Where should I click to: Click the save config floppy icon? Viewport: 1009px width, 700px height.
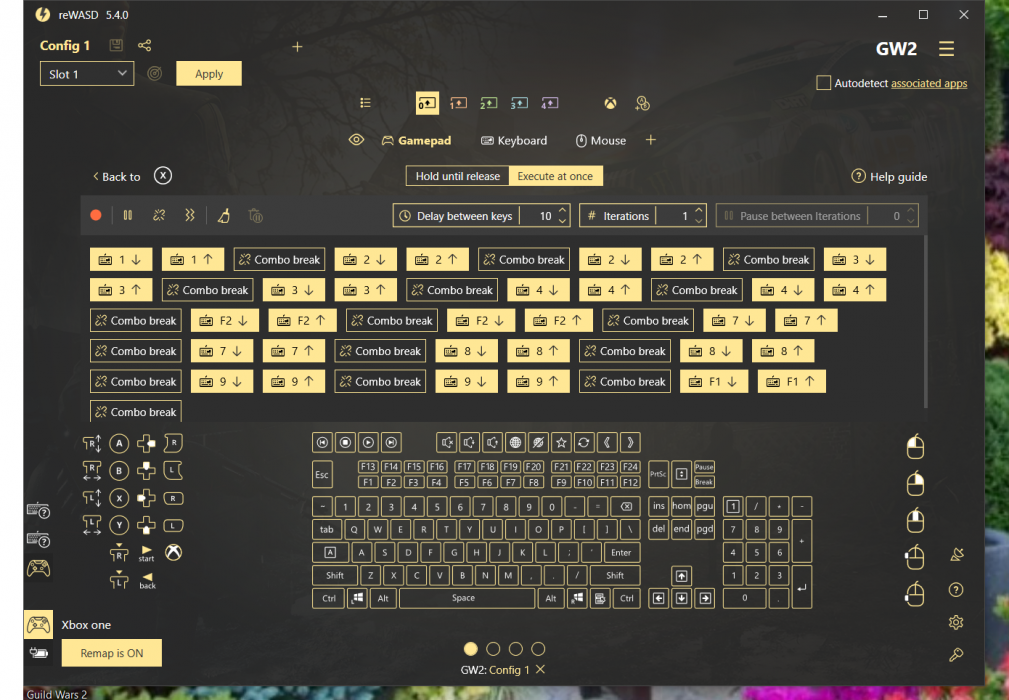(x=116, y=45)
